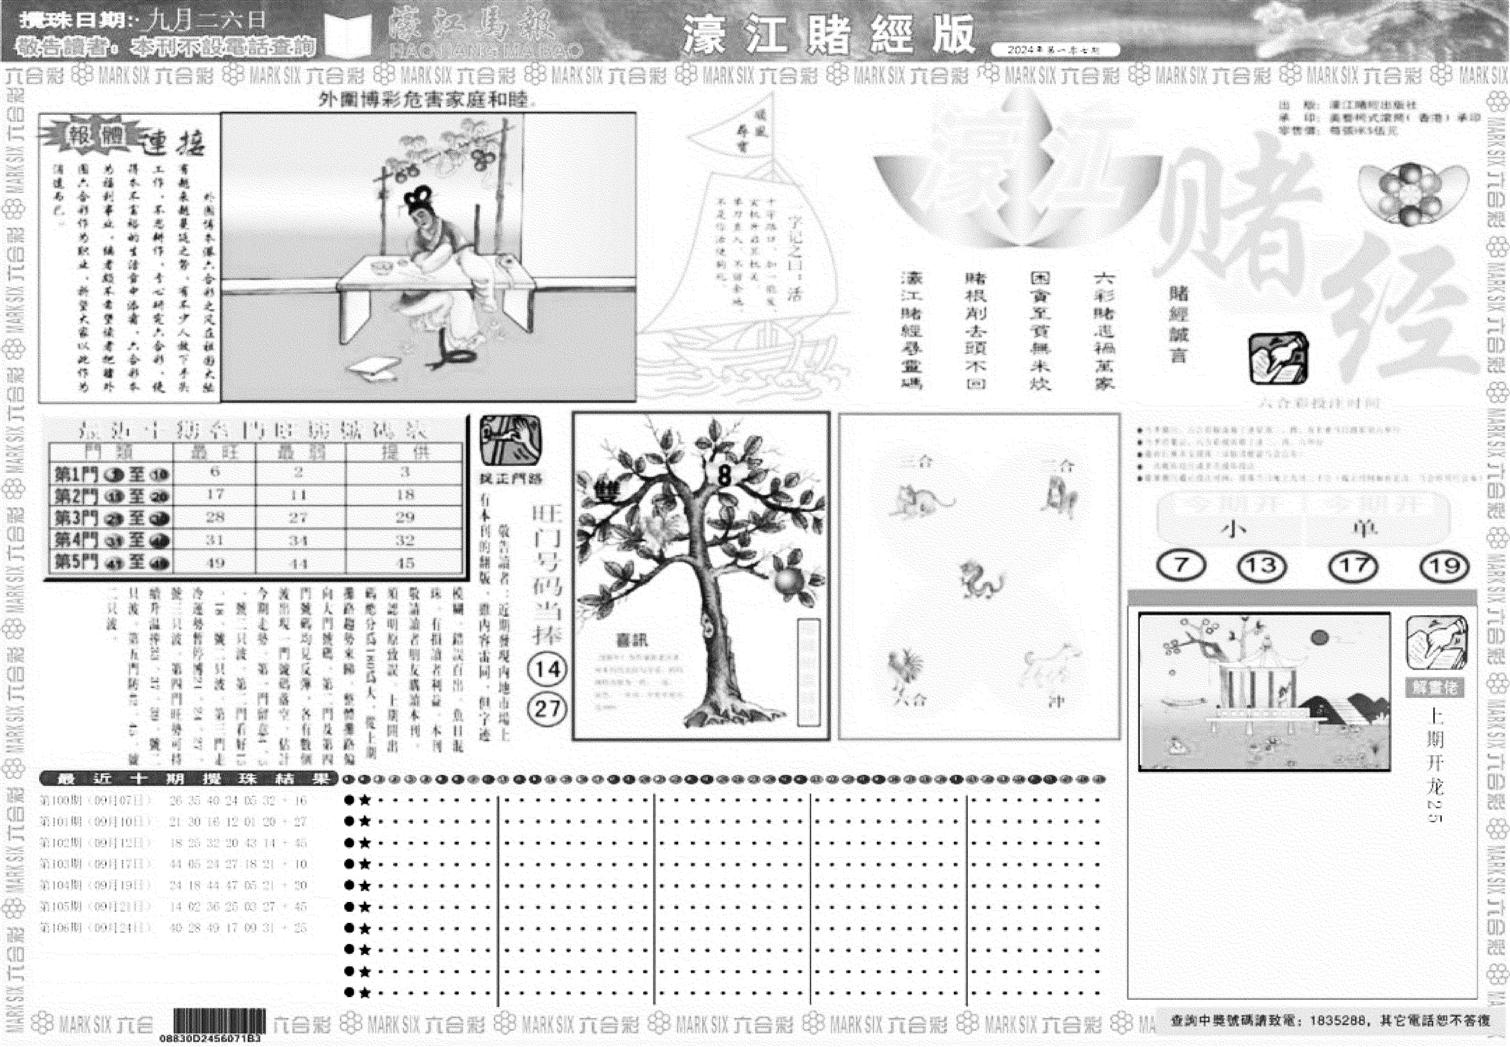Click the 单 prediction label
Image resolution: width=1510 pixels, height=1047 pixels.
tap(1364, 527)
